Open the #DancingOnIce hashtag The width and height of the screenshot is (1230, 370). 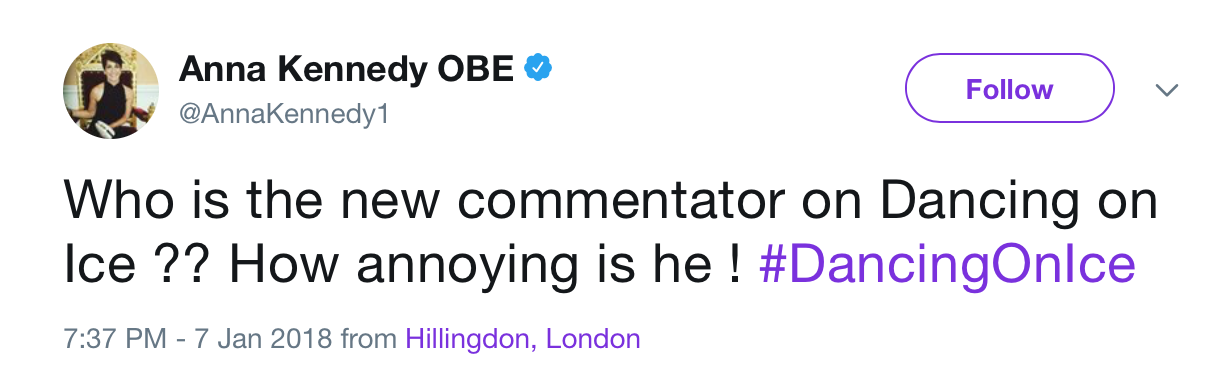948,265
